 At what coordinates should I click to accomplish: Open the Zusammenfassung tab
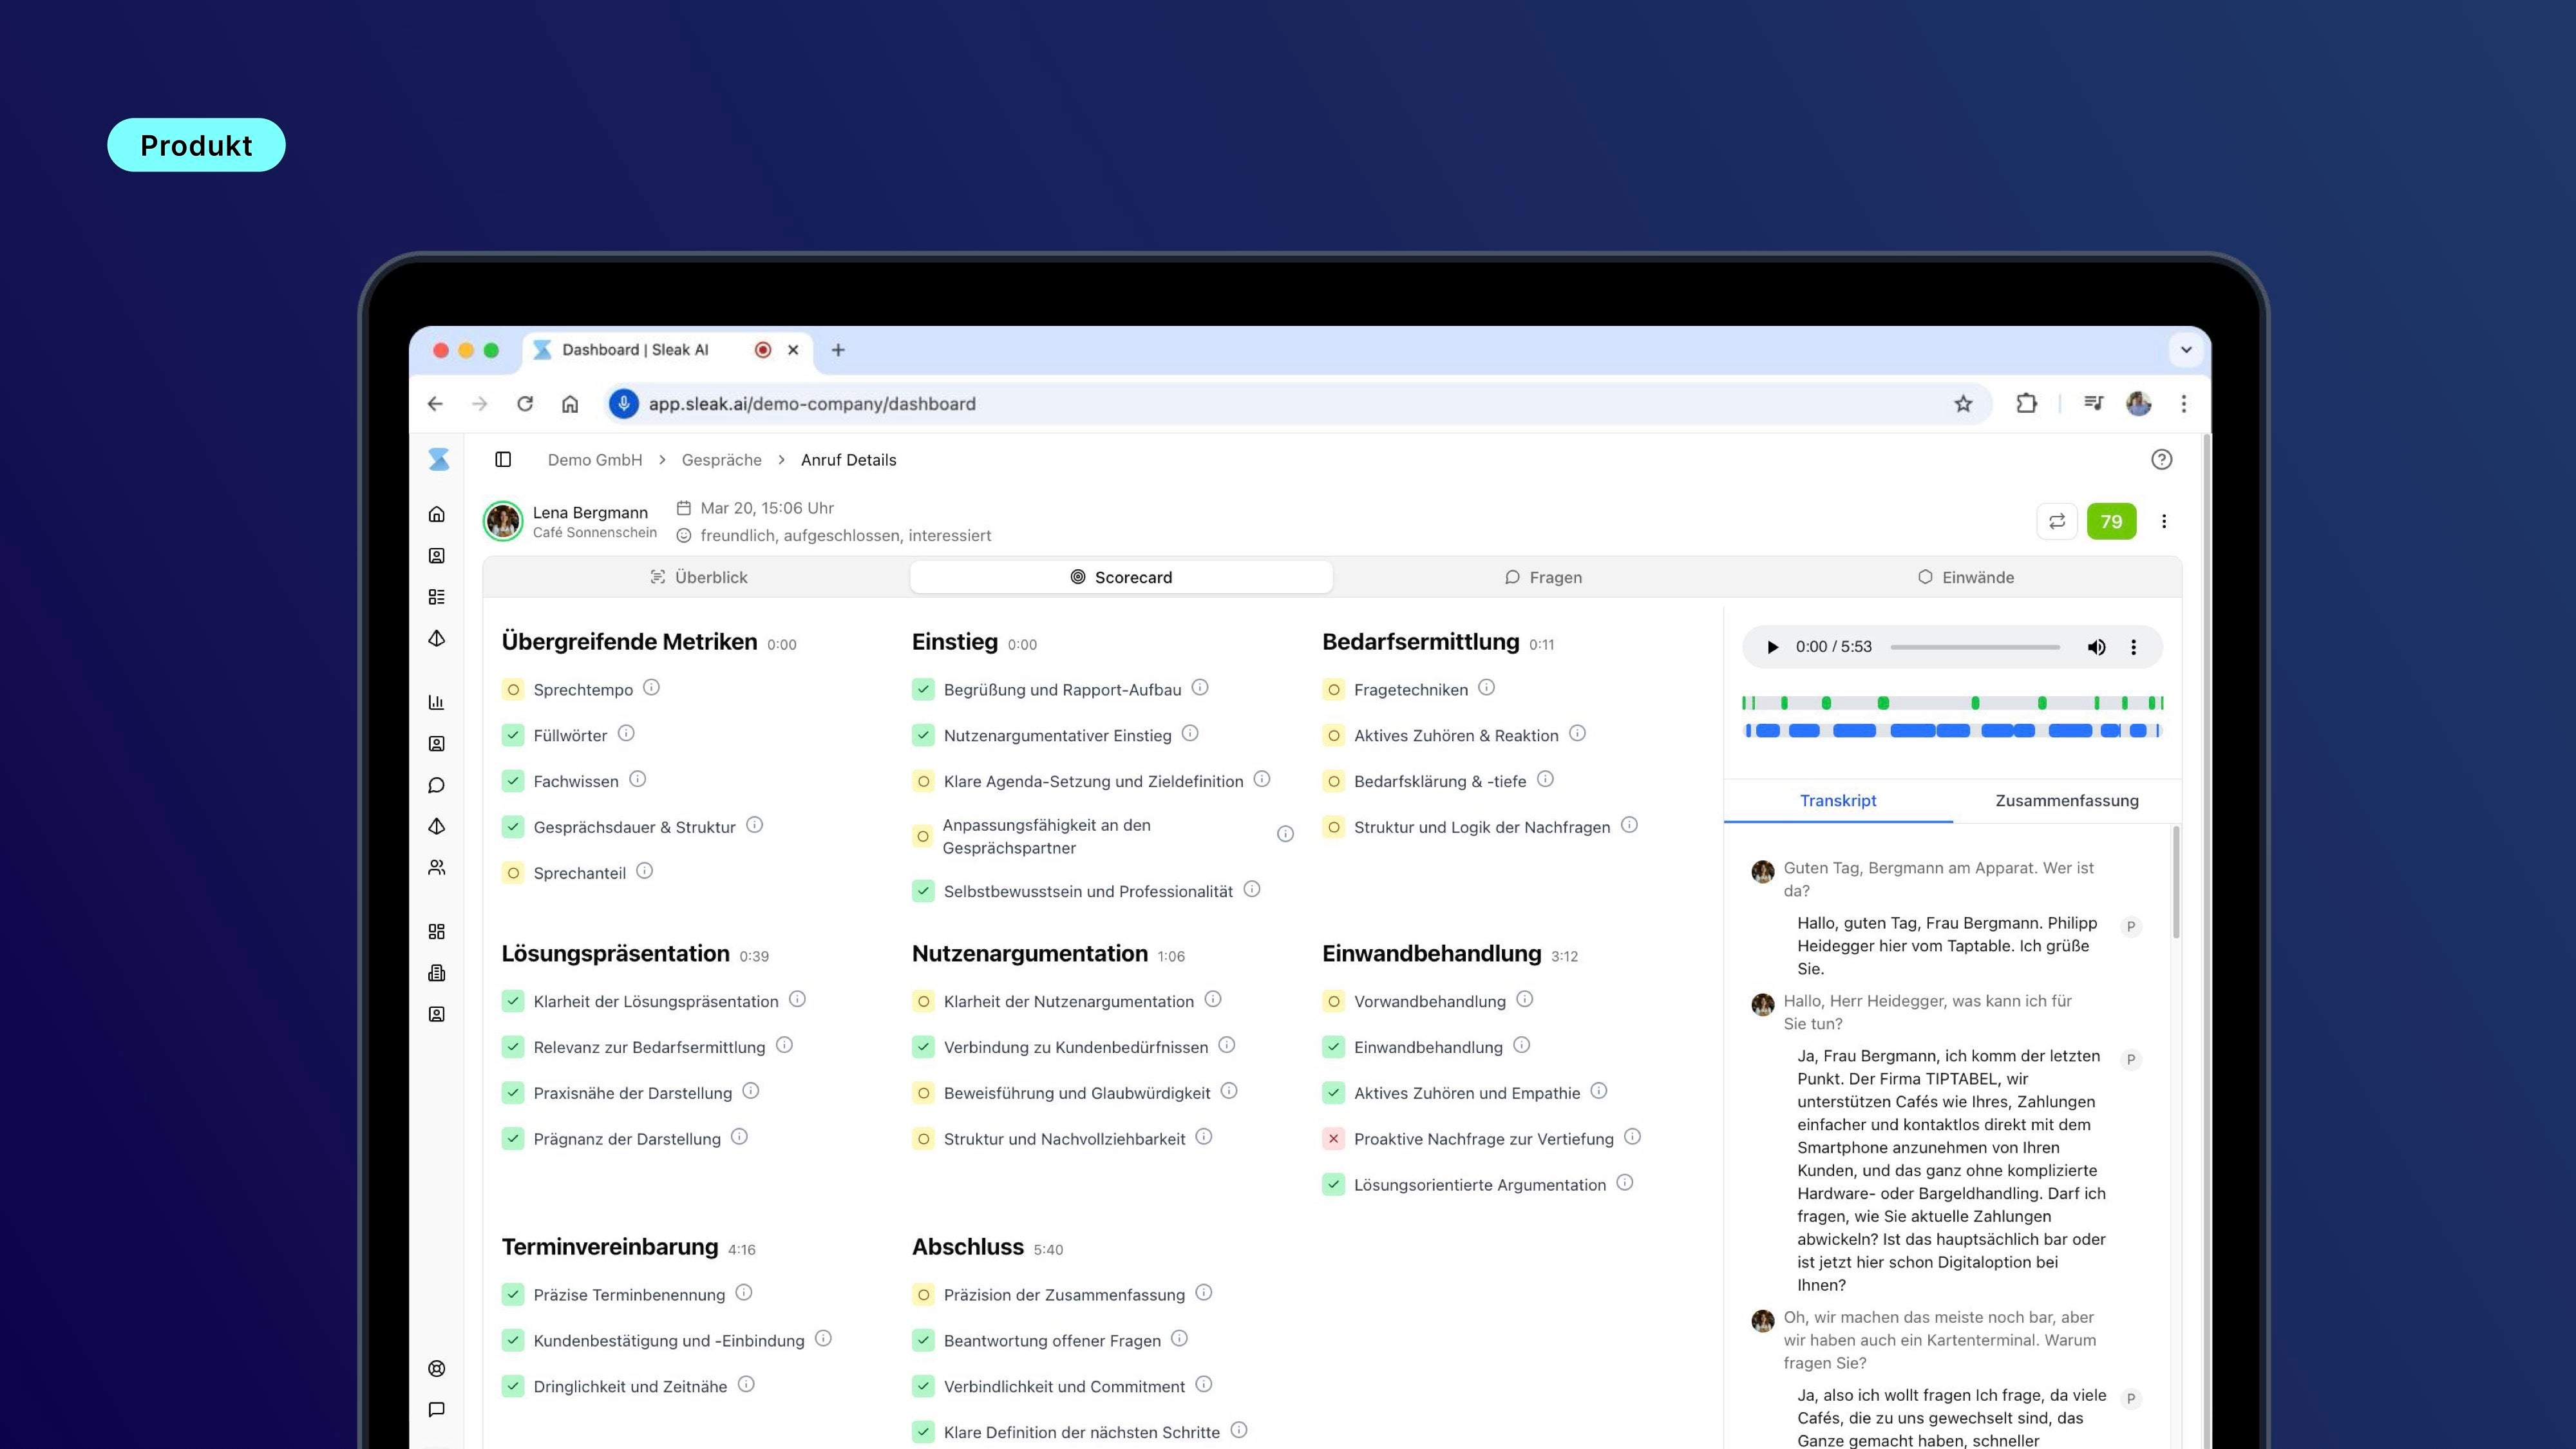pos(2066,800)
